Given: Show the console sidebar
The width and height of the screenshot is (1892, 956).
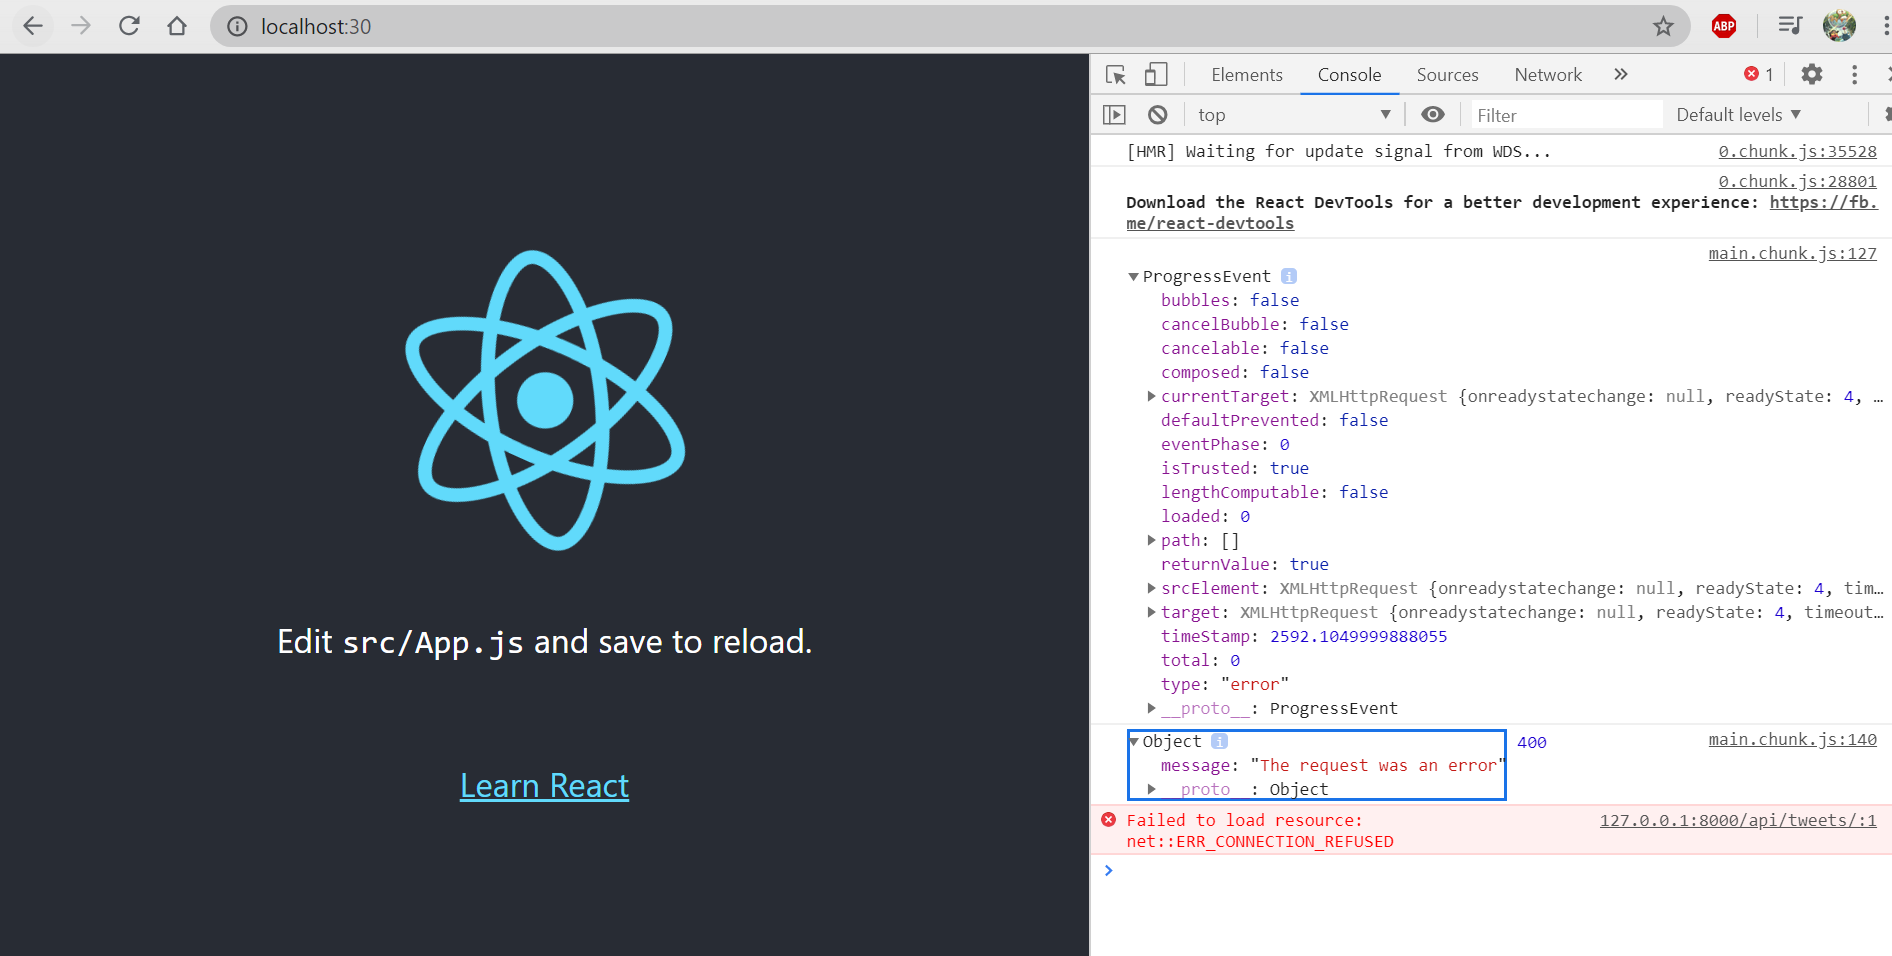Looking at the screenshot, I should tap(1114, 115).
